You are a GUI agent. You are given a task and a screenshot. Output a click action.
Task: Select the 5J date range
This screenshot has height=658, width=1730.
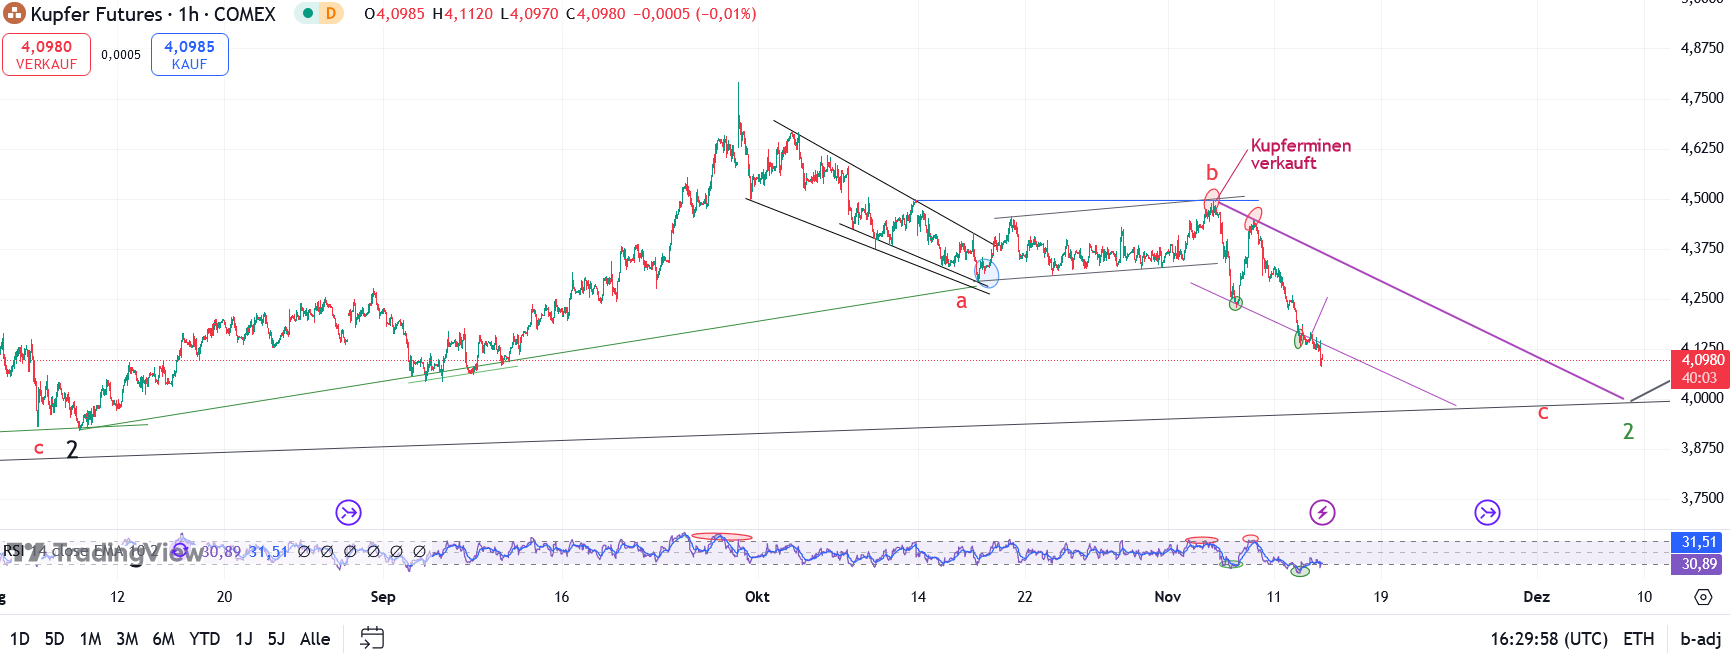pyautogui.click(x=276, y=639)
